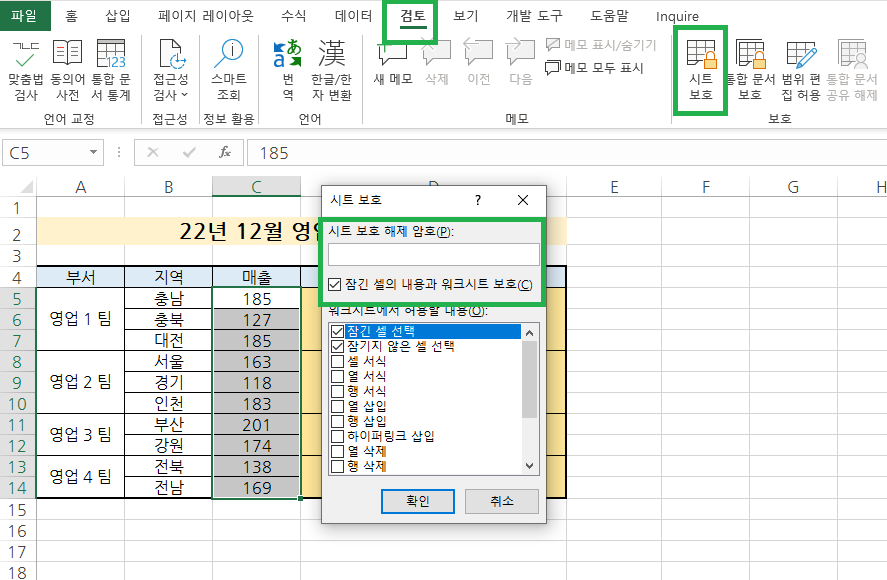
Task: Click the Select All corner triangle
Action: [x=25, y=187]
